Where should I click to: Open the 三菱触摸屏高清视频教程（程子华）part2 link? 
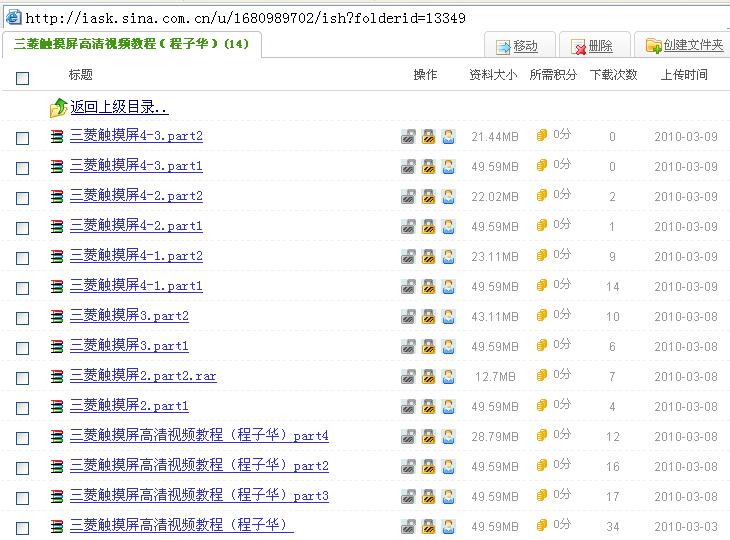click(199, 466)
